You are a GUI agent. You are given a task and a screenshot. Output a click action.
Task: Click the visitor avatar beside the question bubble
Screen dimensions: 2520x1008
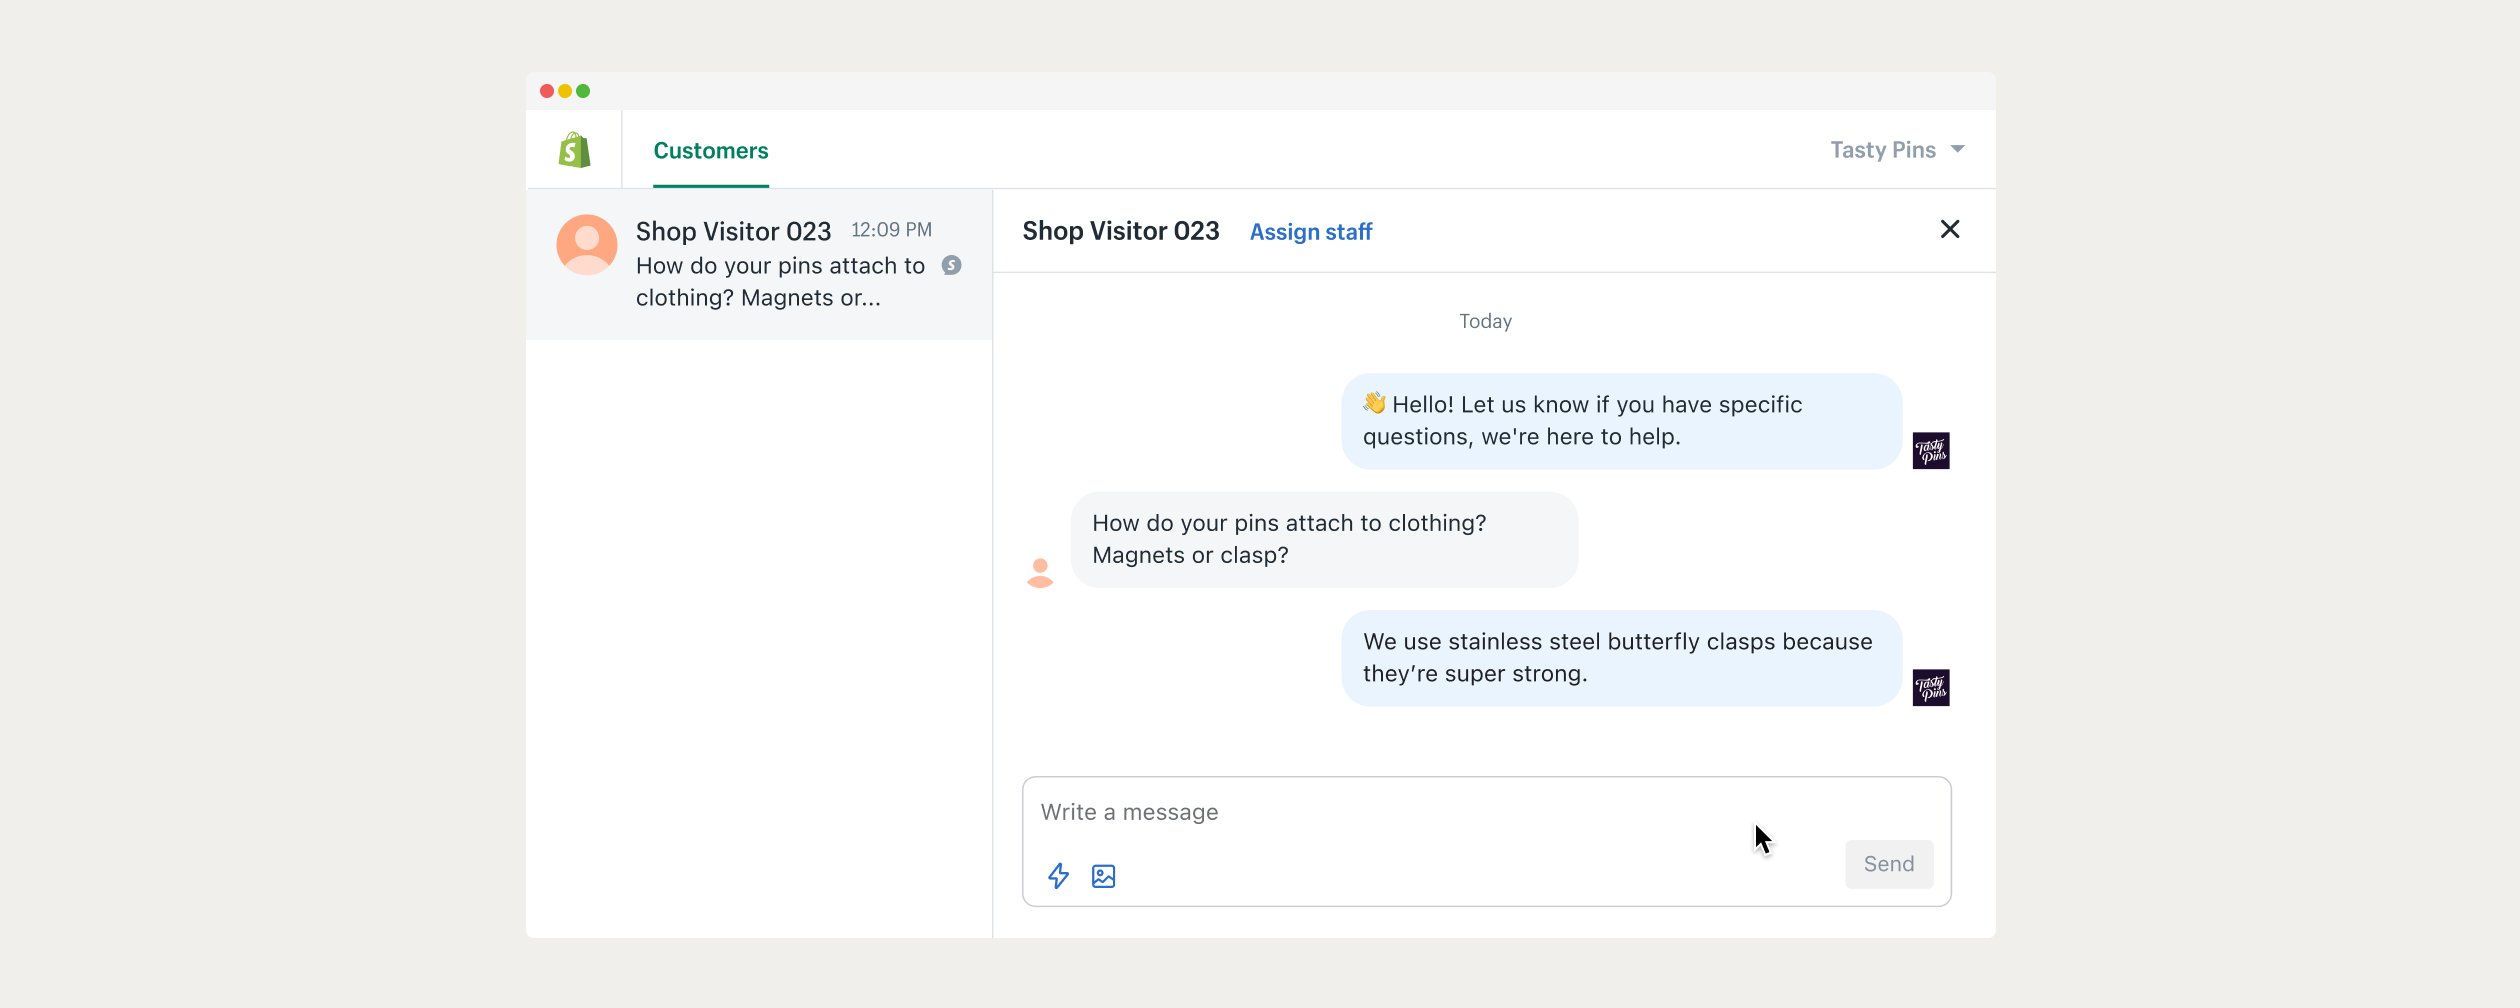(x=1040, y=573)
